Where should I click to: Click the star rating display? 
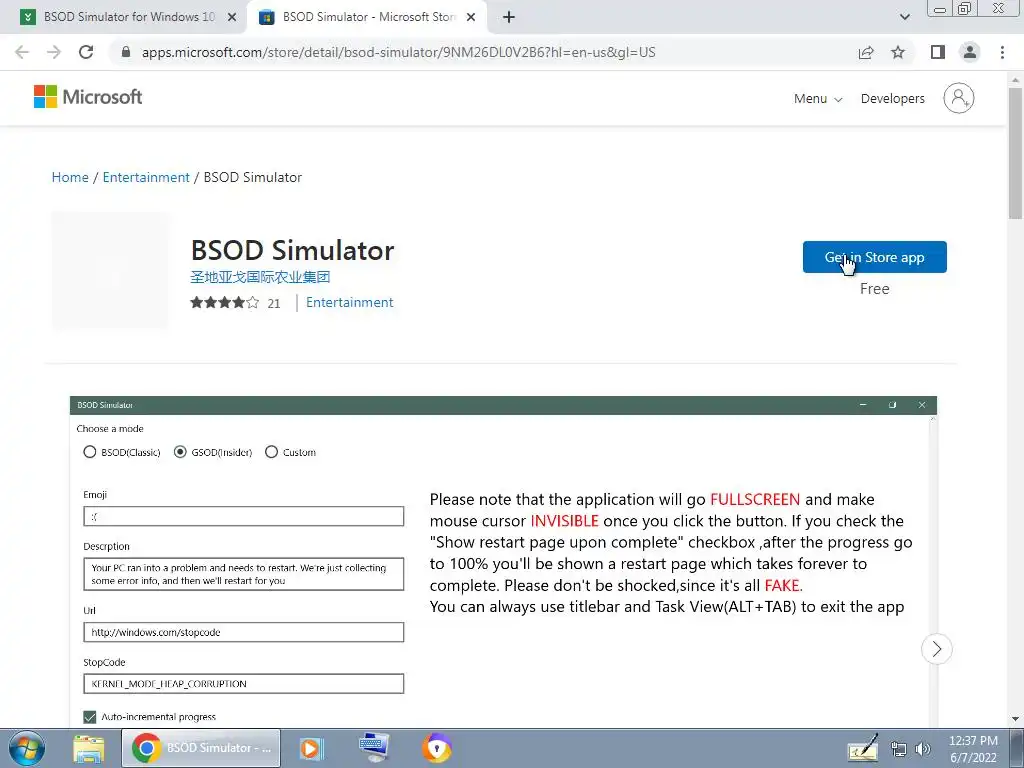[x=225, y=302]
